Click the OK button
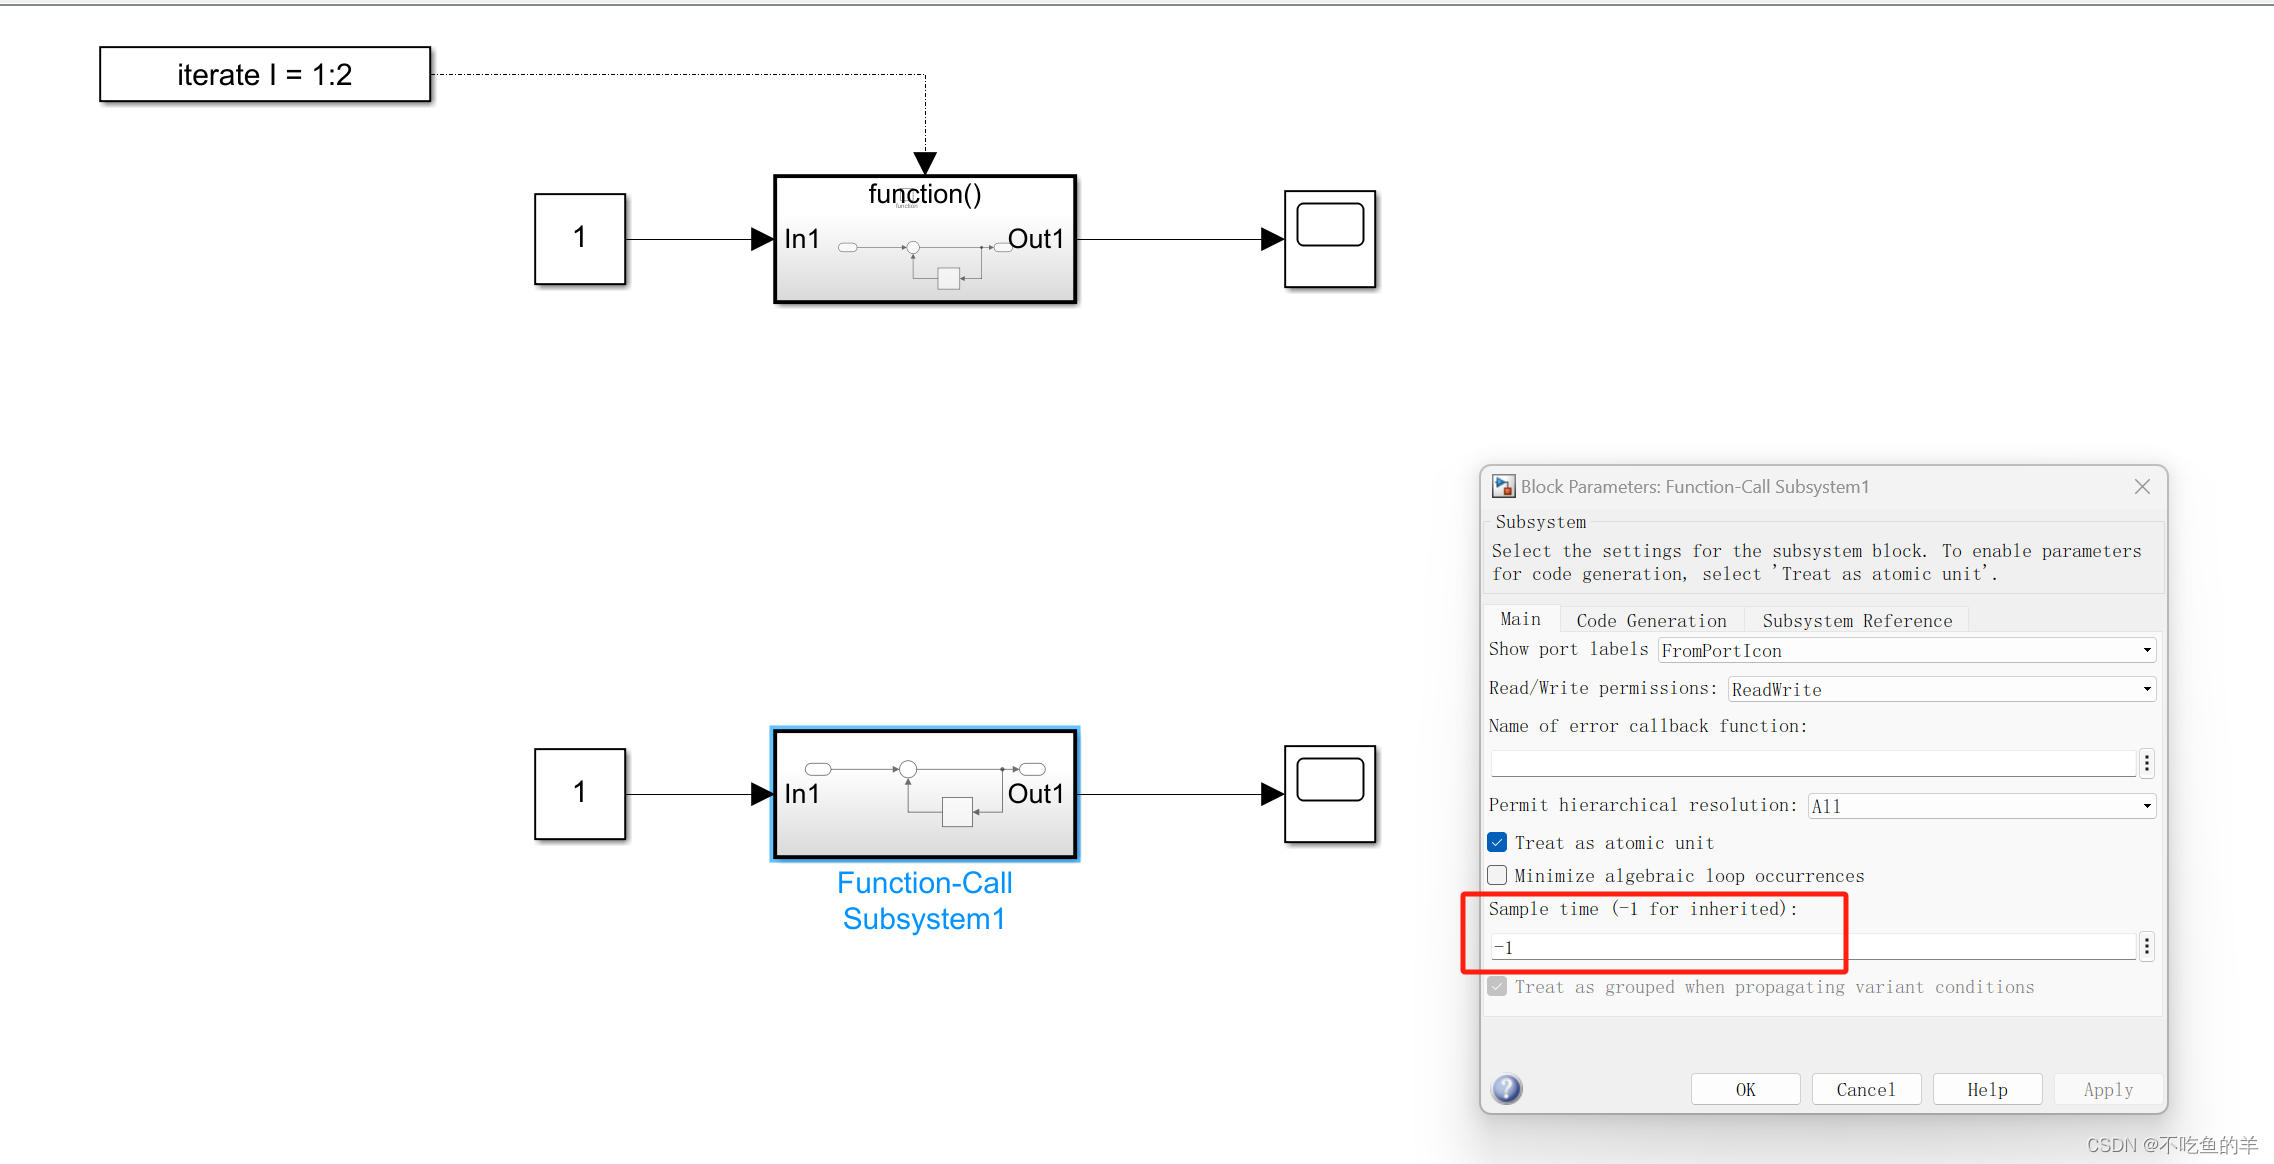 pos(1745,1089)
